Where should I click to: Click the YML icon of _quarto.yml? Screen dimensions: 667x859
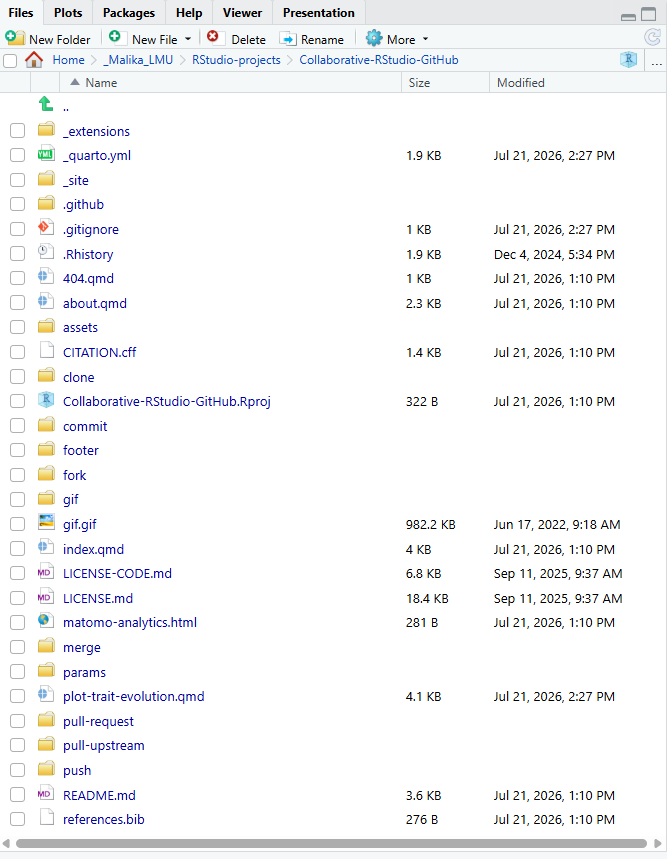[x=47, y=154]
